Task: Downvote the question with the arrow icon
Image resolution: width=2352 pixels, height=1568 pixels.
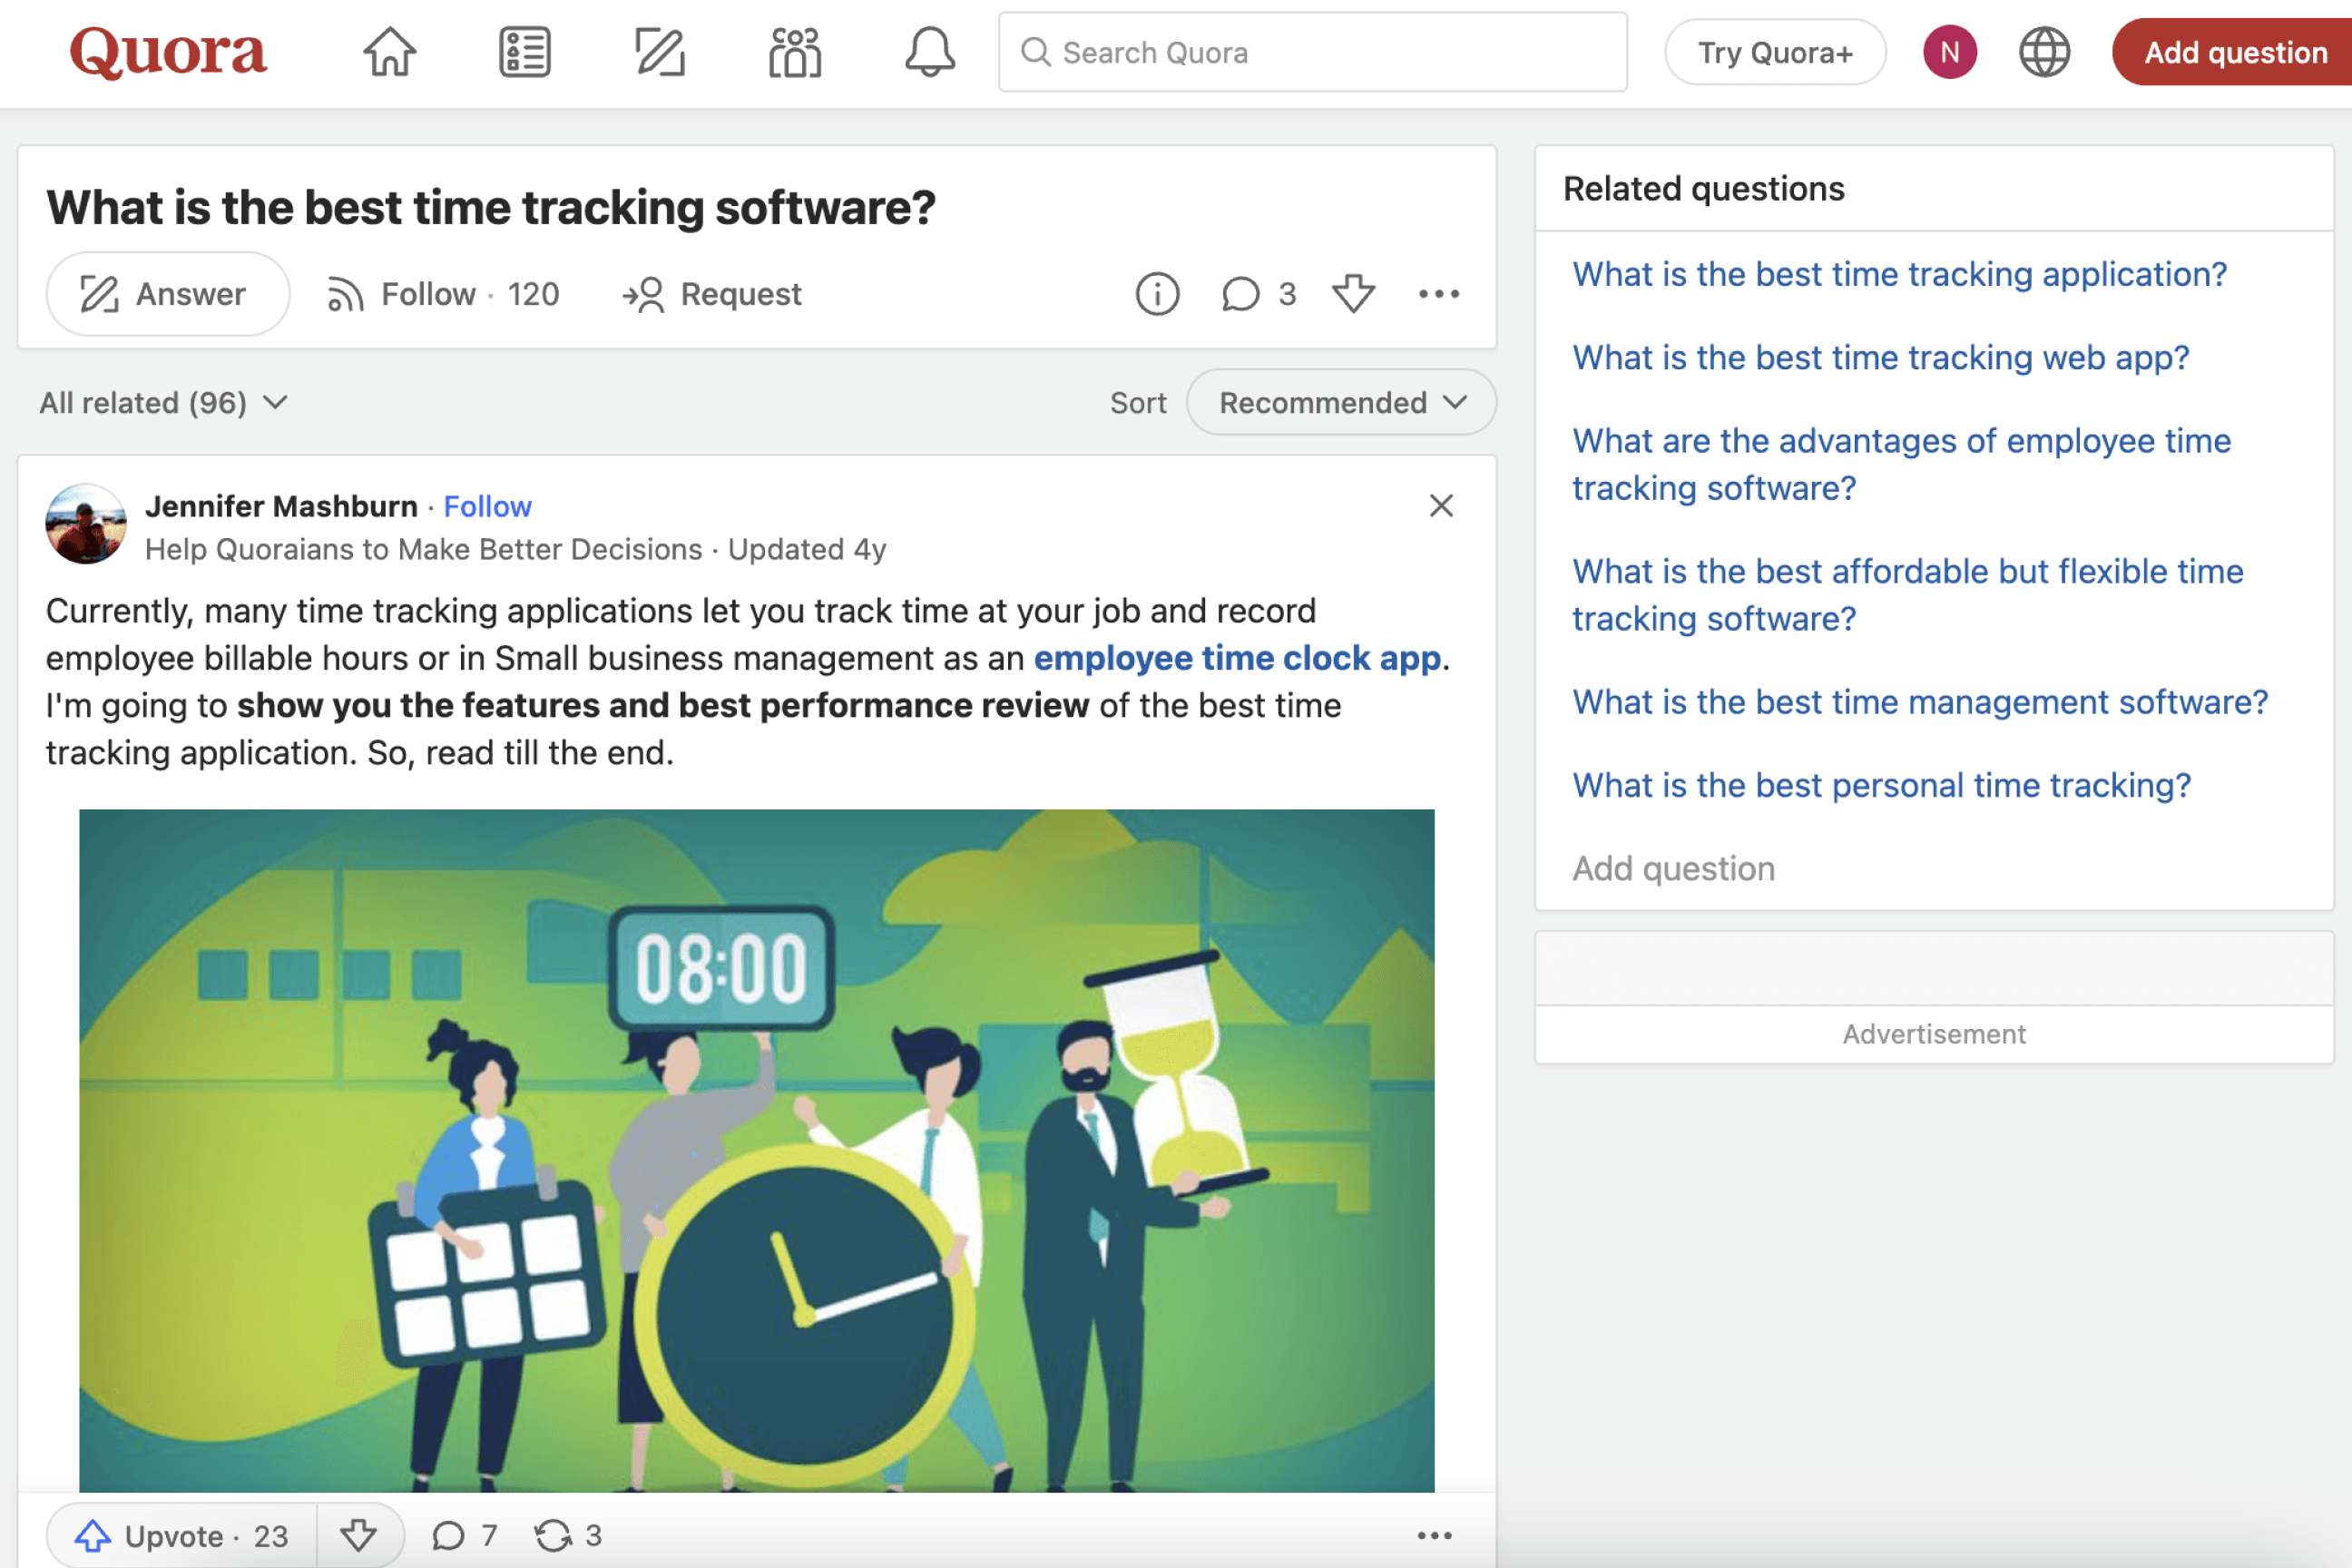Action: pos(1352,293)
